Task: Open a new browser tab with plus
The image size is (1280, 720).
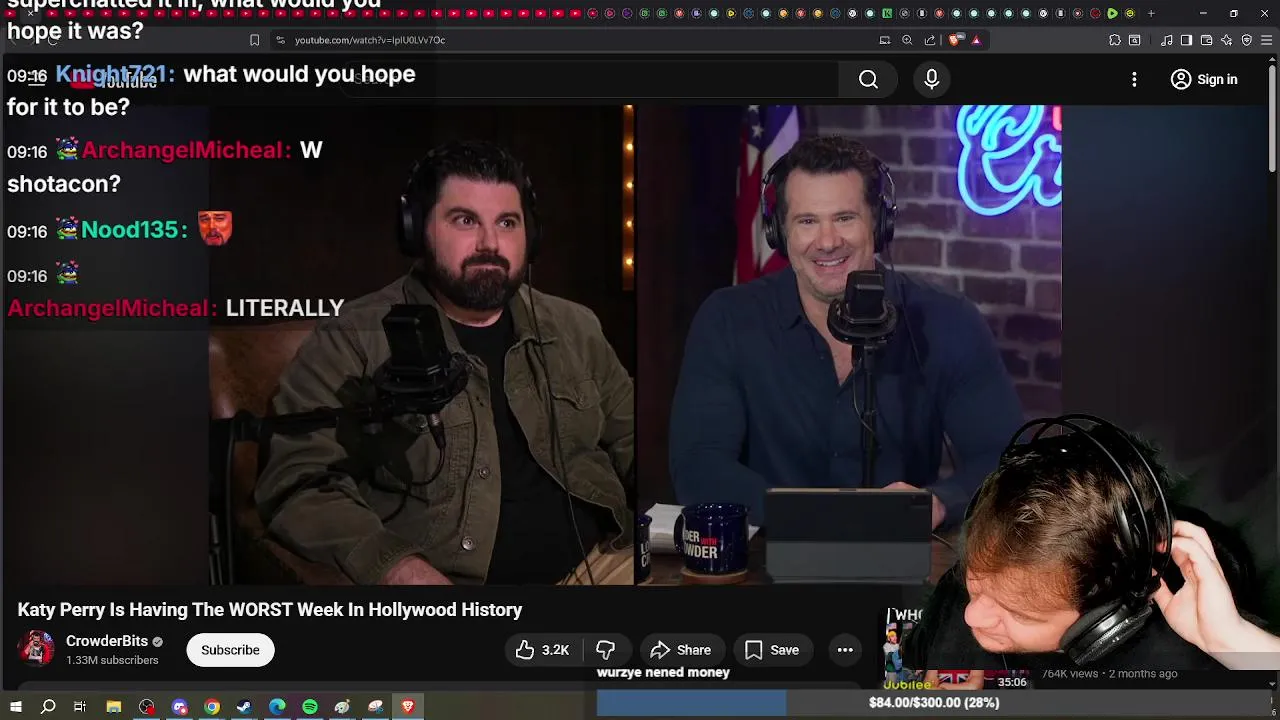Action: point(1151,14)
